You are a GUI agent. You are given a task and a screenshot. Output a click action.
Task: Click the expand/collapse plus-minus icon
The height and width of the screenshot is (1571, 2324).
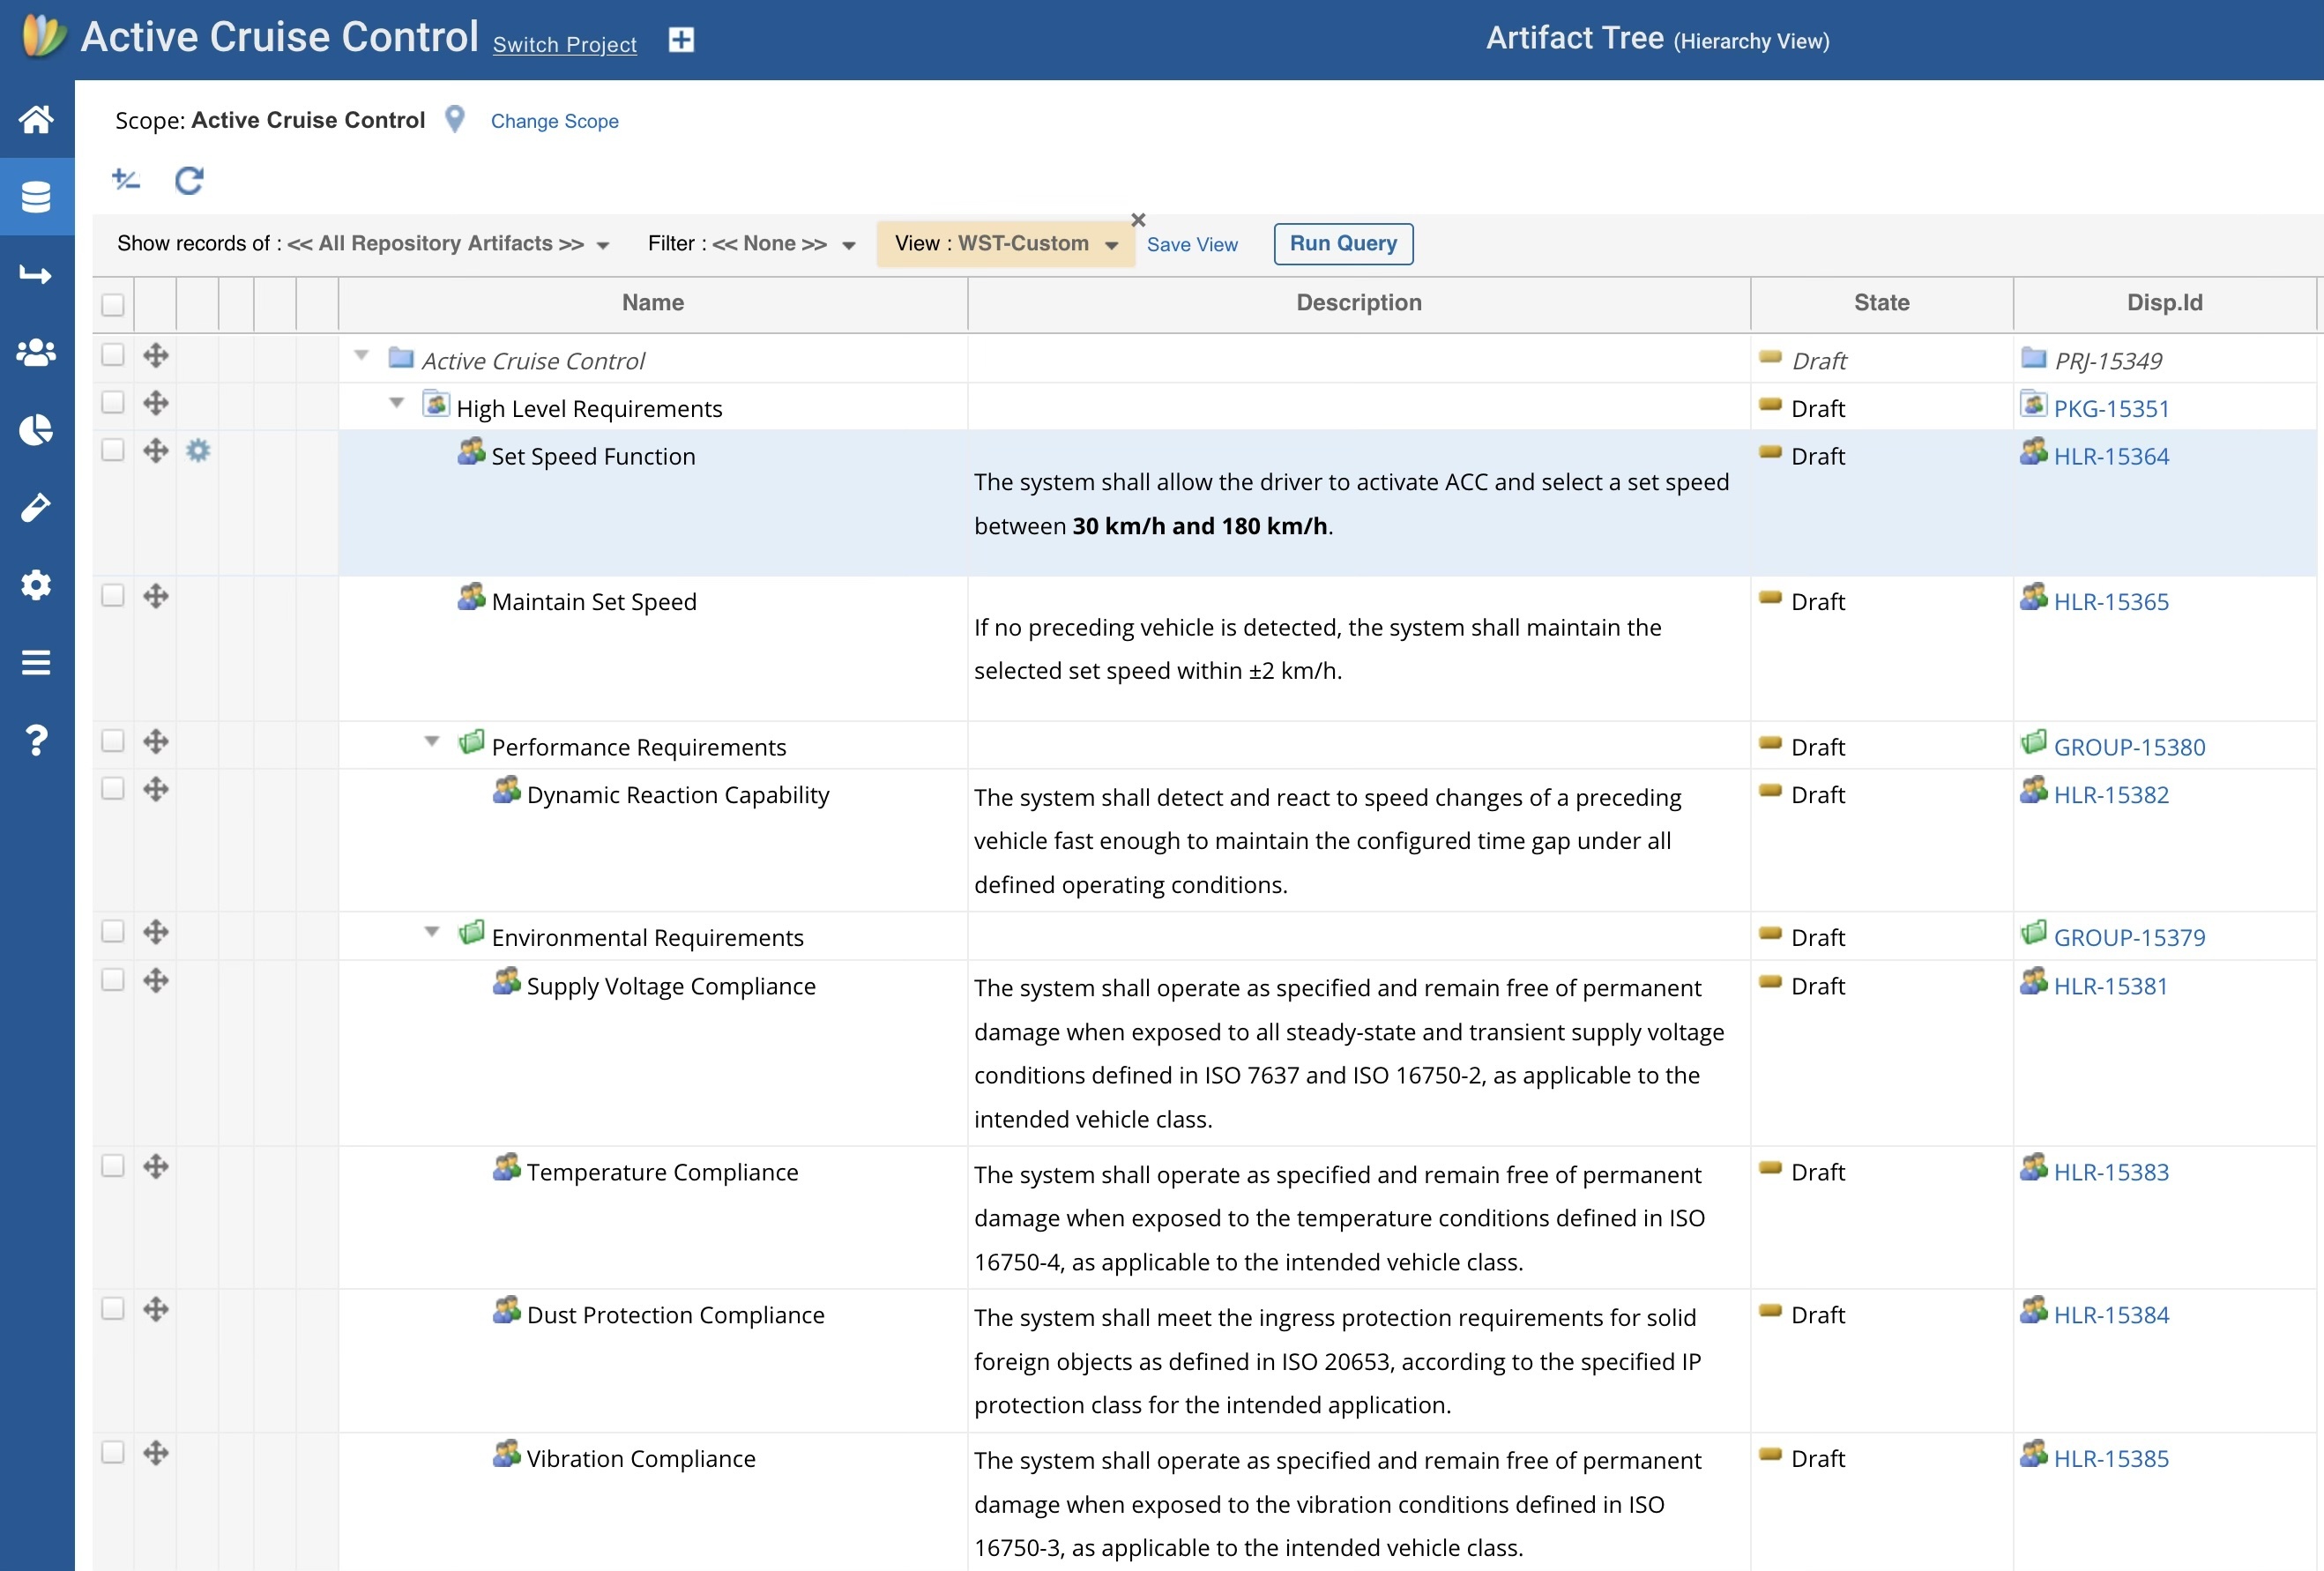click(126, 180)
